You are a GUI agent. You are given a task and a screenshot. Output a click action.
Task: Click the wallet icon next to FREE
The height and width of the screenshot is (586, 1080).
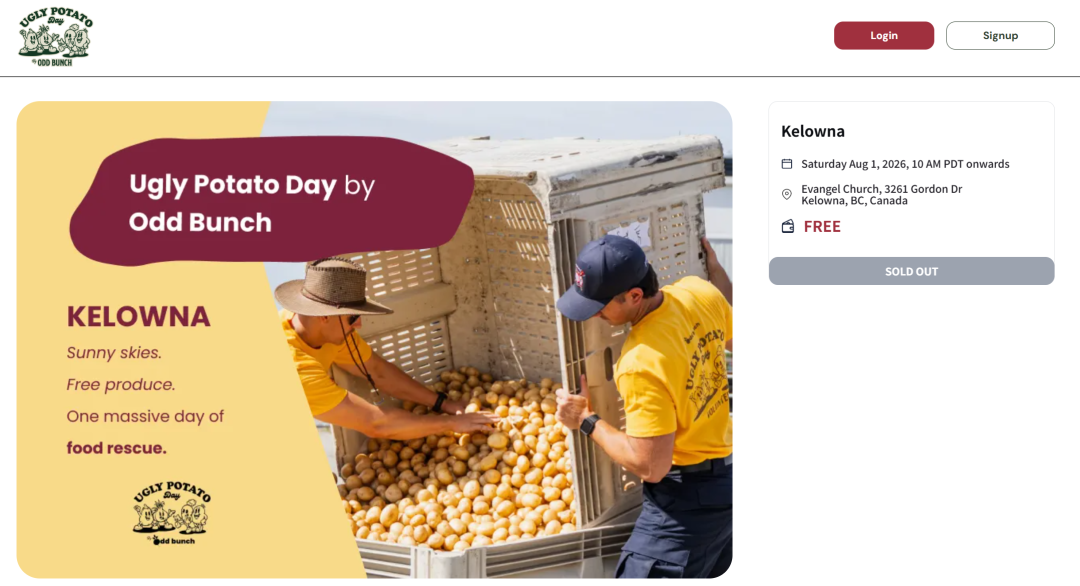[787, 227]
